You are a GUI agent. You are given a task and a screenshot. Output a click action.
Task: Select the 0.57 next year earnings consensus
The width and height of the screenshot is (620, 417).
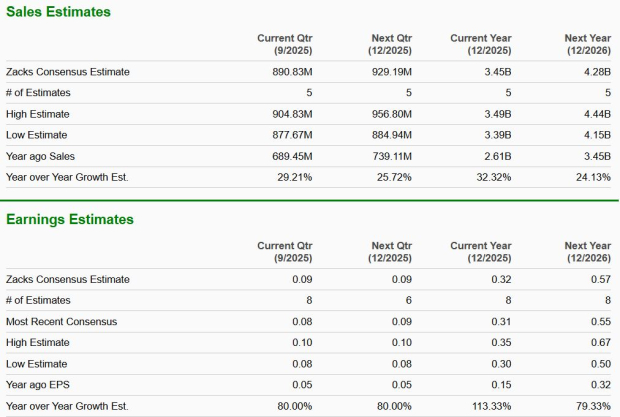tap(601, 280)
